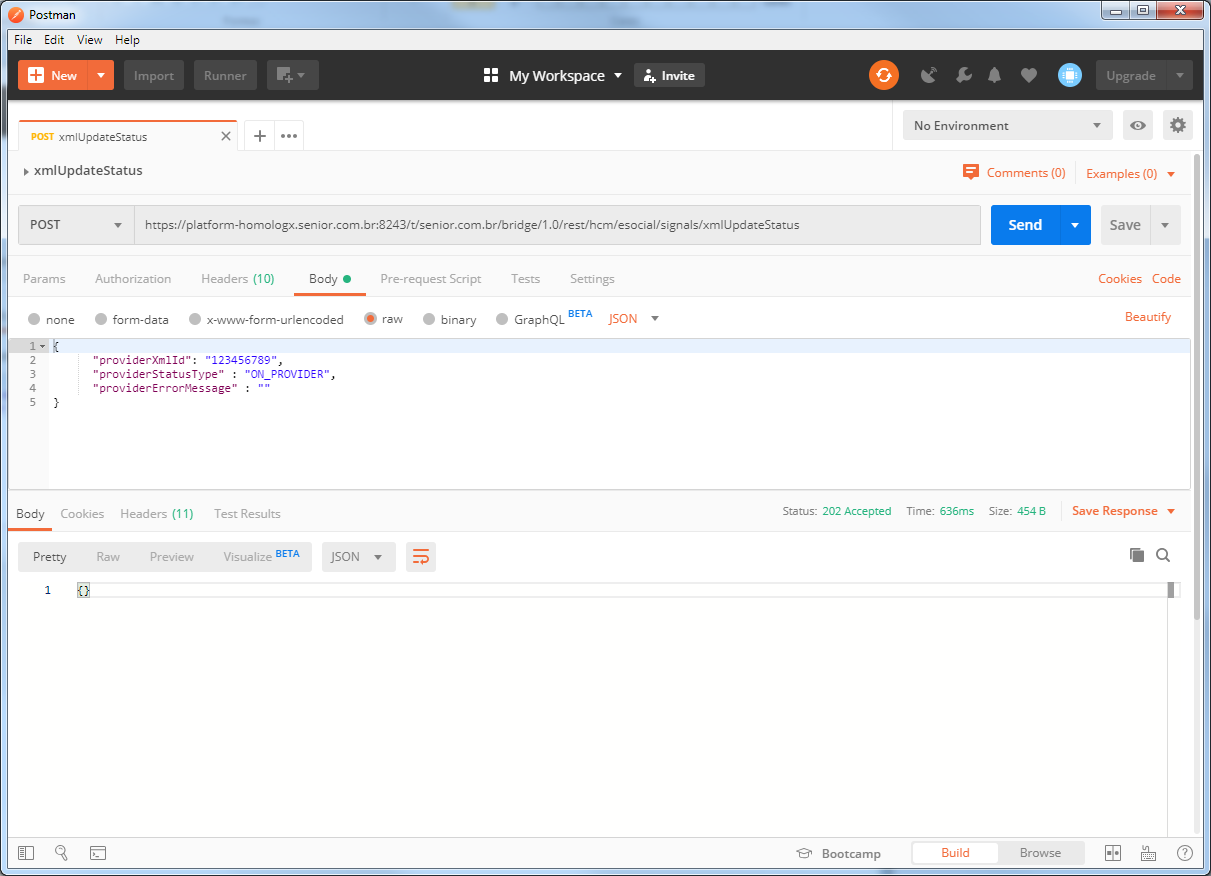Search within the response body
Viewport: 1211px width, 876px height.
[1163, 555]
